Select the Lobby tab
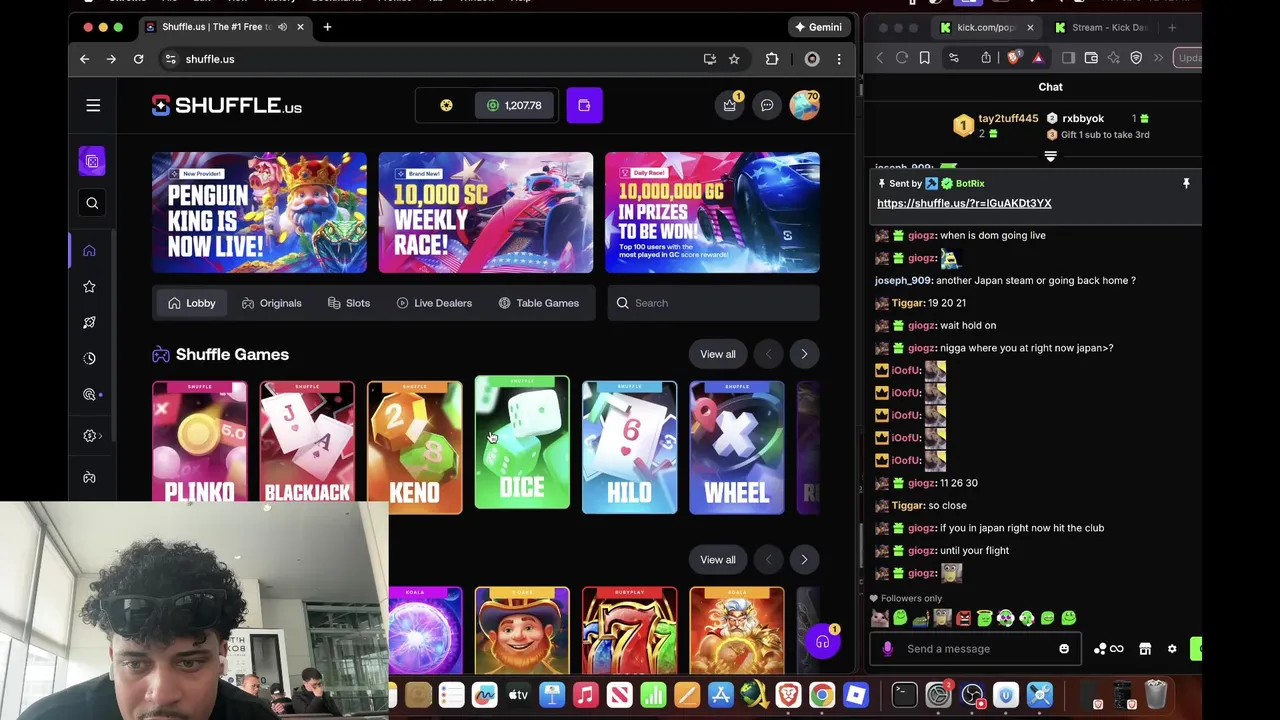Image resolution: width=1280 pixels, height=720 pixels. click(191, 303)
